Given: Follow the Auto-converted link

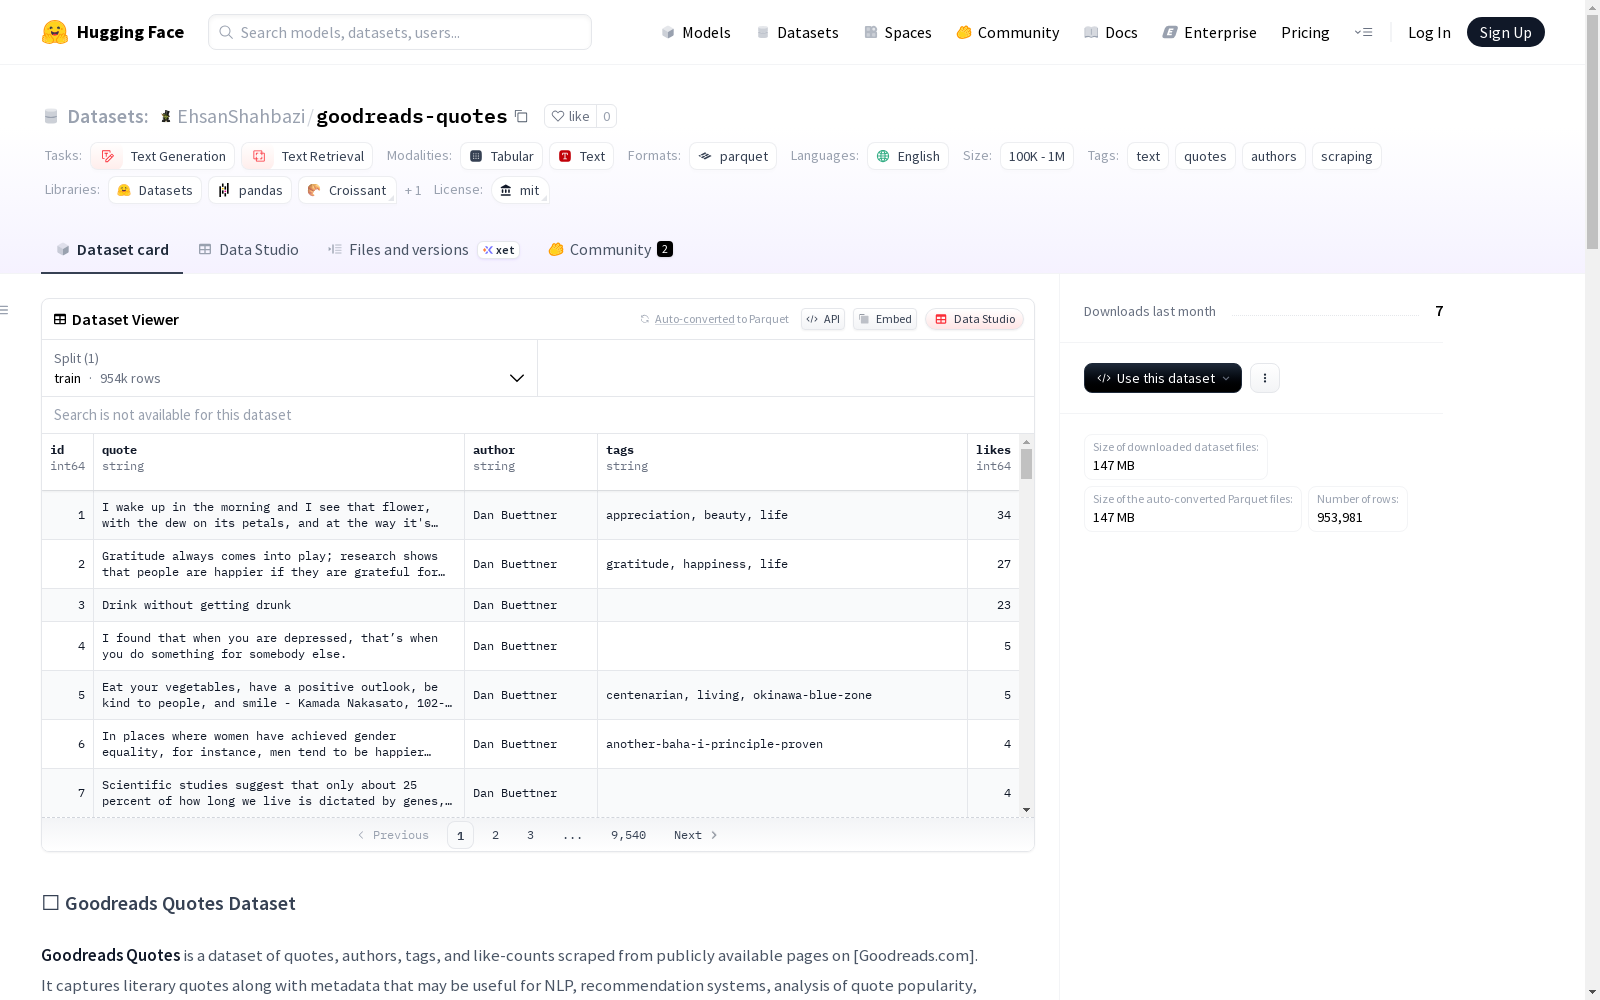Looking at the screenshot, I should click(695, 319).
